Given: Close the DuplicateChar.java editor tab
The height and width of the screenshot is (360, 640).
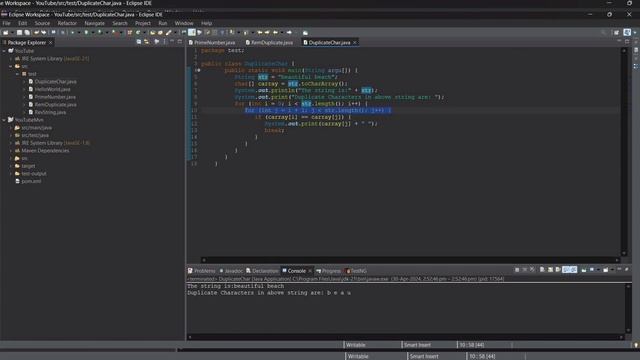Looking at the screenshot, I should click(355, 42).
